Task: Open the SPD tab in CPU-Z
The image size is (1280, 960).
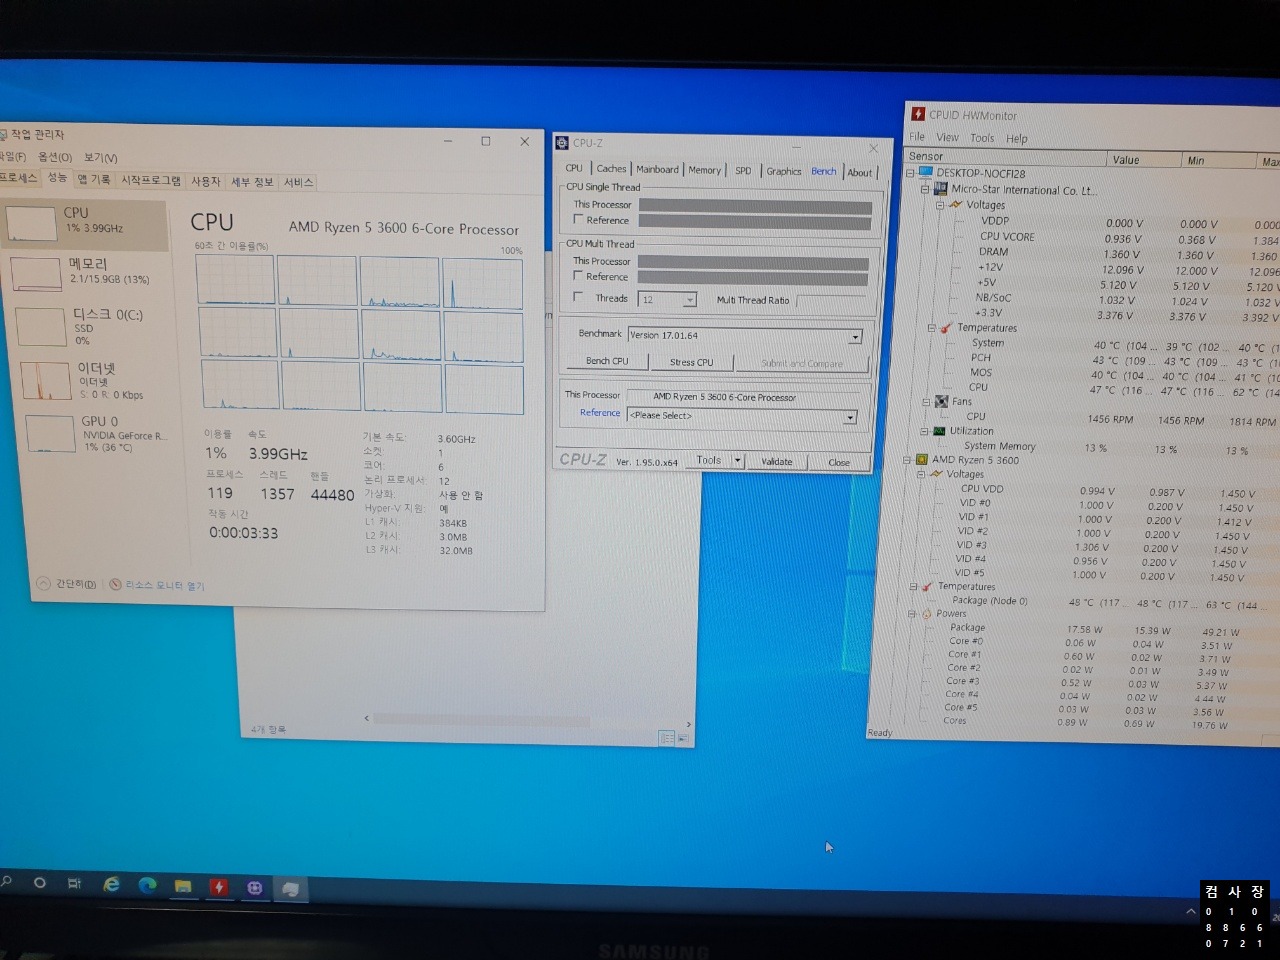Action: [x=743, y=170]
